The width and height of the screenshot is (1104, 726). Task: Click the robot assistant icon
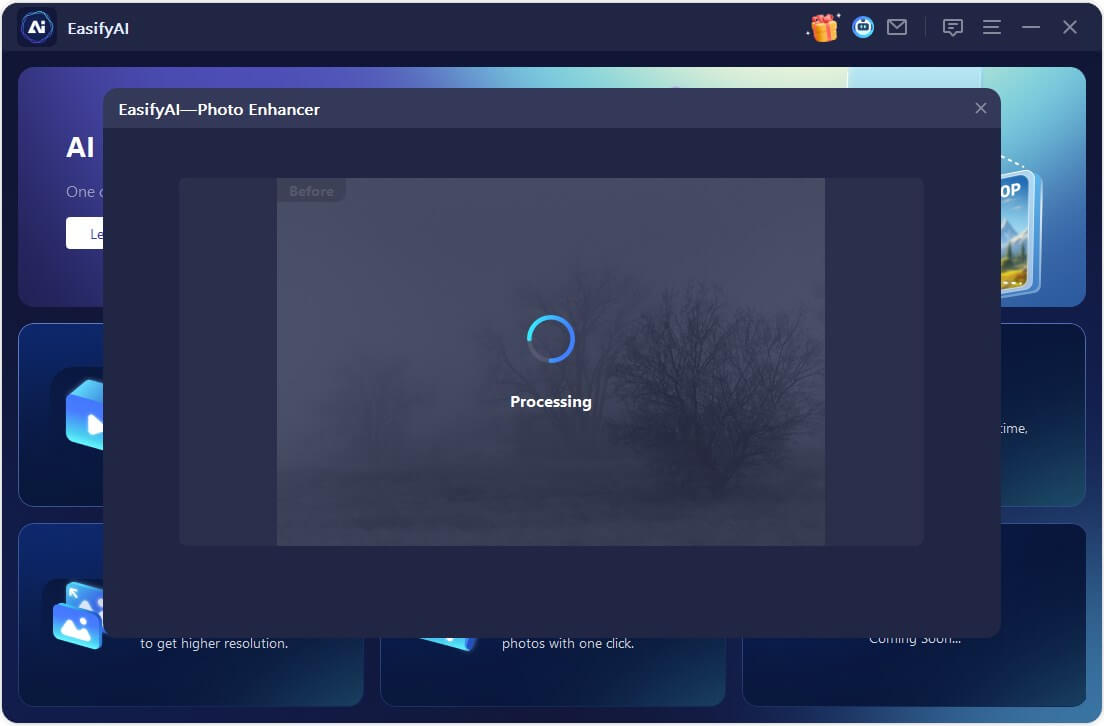pos(862,27)
